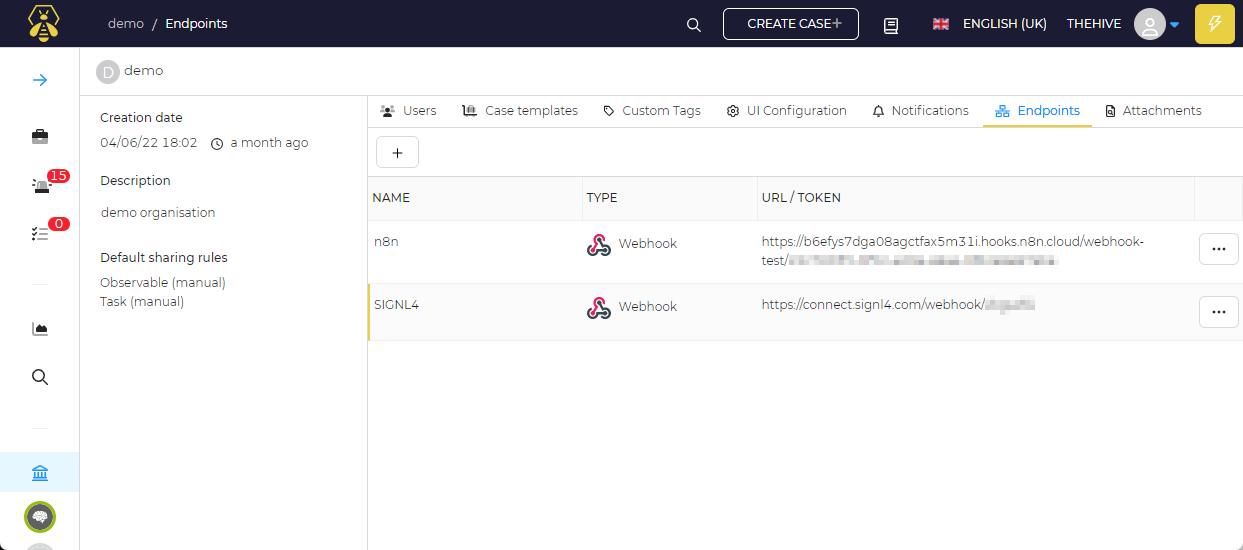Screen dimensions: 1243x550
Task: Open search via sidebar magnifier icon
Action: (x=40, y=377)
